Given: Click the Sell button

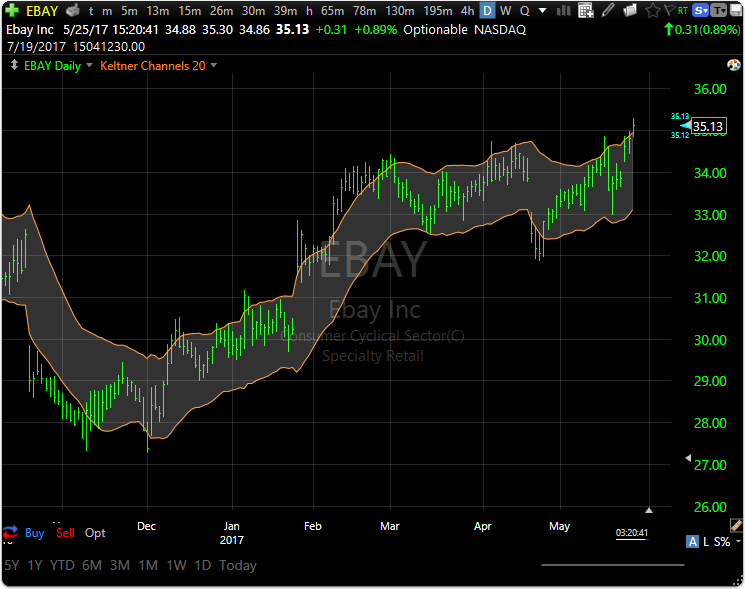Looking at the screenshot, I should [x=65, y=533].
